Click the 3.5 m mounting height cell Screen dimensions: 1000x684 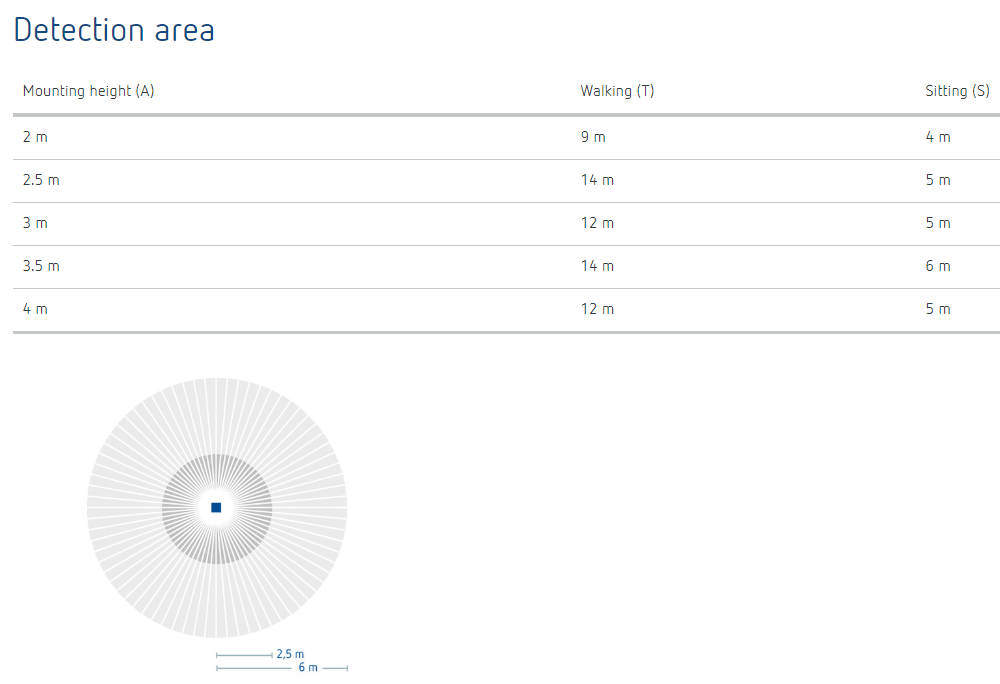pos(41,266)
